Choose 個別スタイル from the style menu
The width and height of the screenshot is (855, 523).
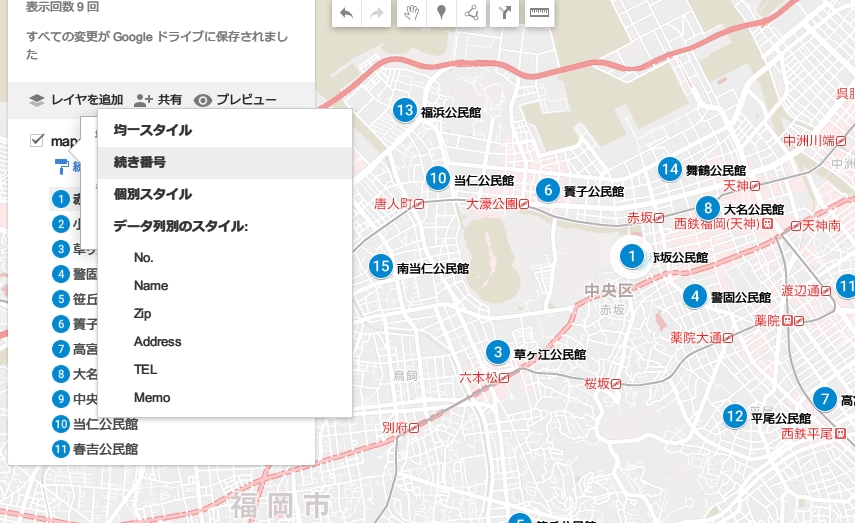tap(152, 194)
